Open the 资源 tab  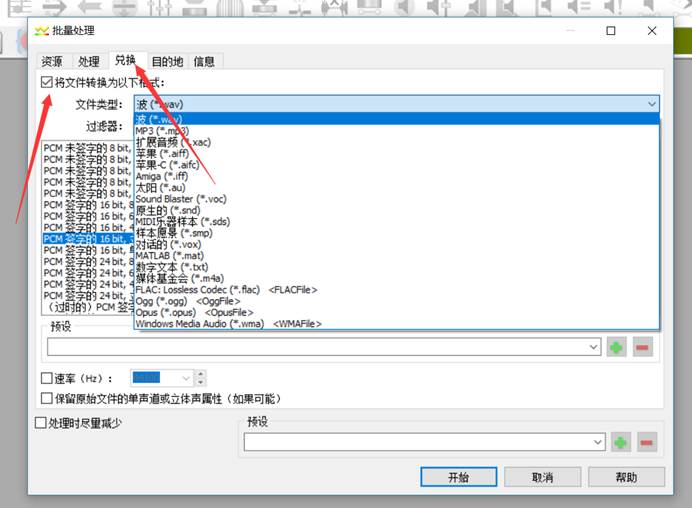point(52,61)
